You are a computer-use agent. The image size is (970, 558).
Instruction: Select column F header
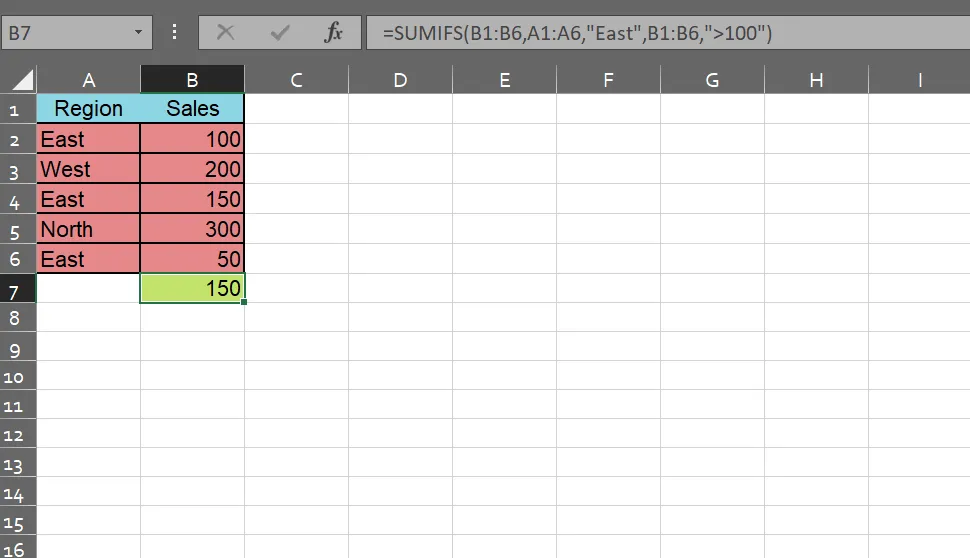[608, 80]
